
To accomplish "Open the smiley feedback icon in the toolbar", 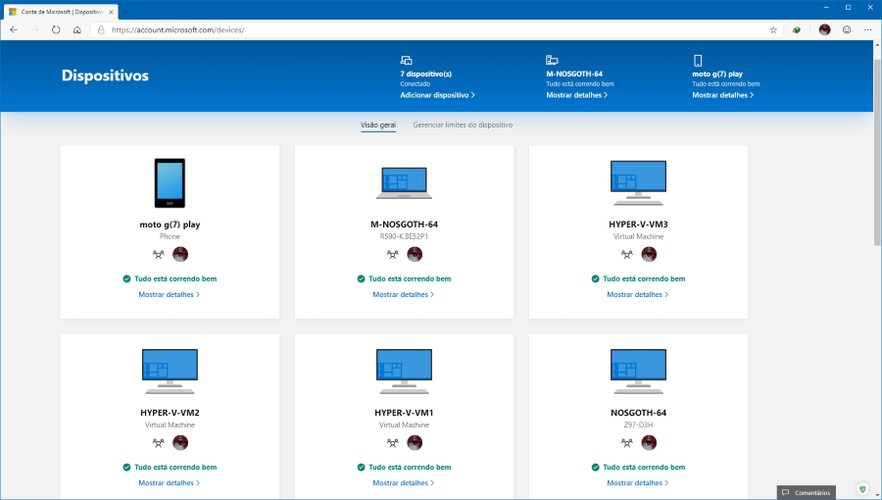I will click(x=847, y=30).
